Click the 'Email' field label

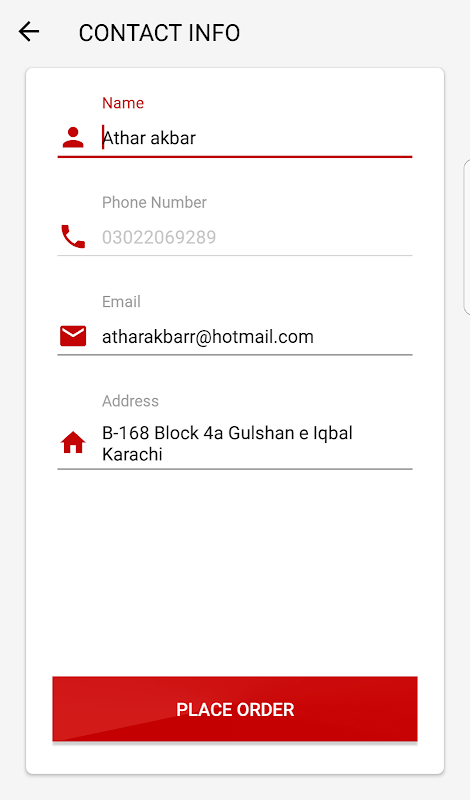click(121, 302)
